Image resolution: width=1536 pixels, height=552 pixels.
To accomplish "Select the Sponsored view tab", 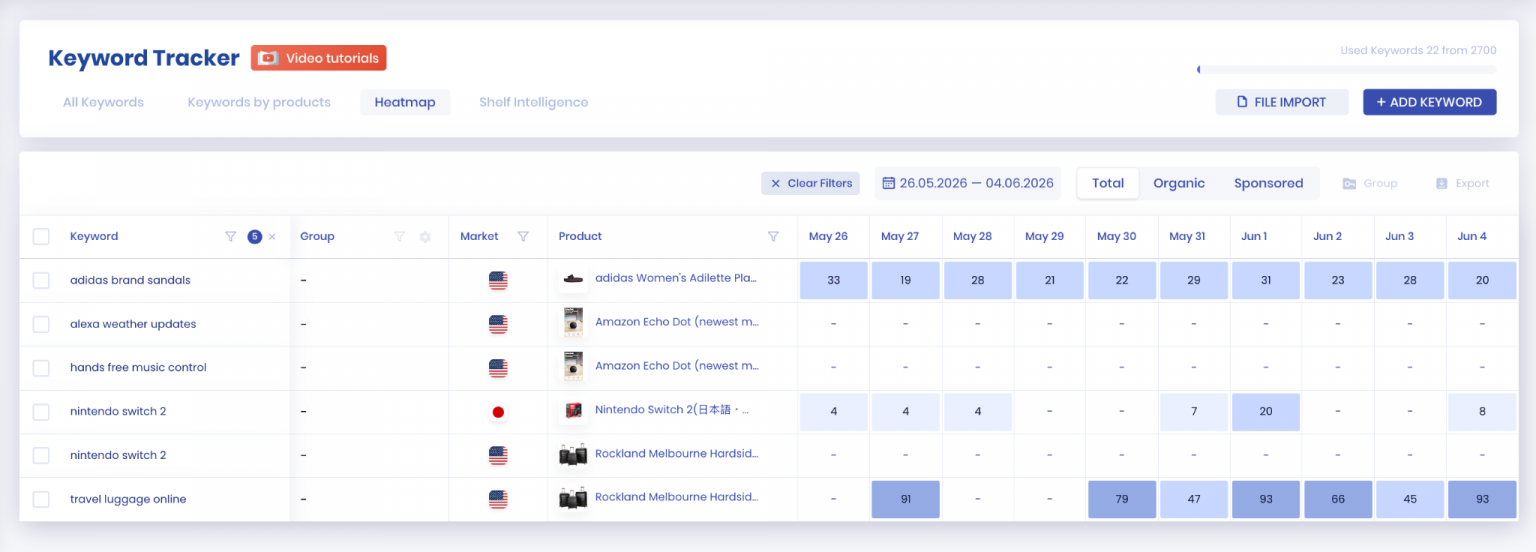I will click(x=1268, y=183).
